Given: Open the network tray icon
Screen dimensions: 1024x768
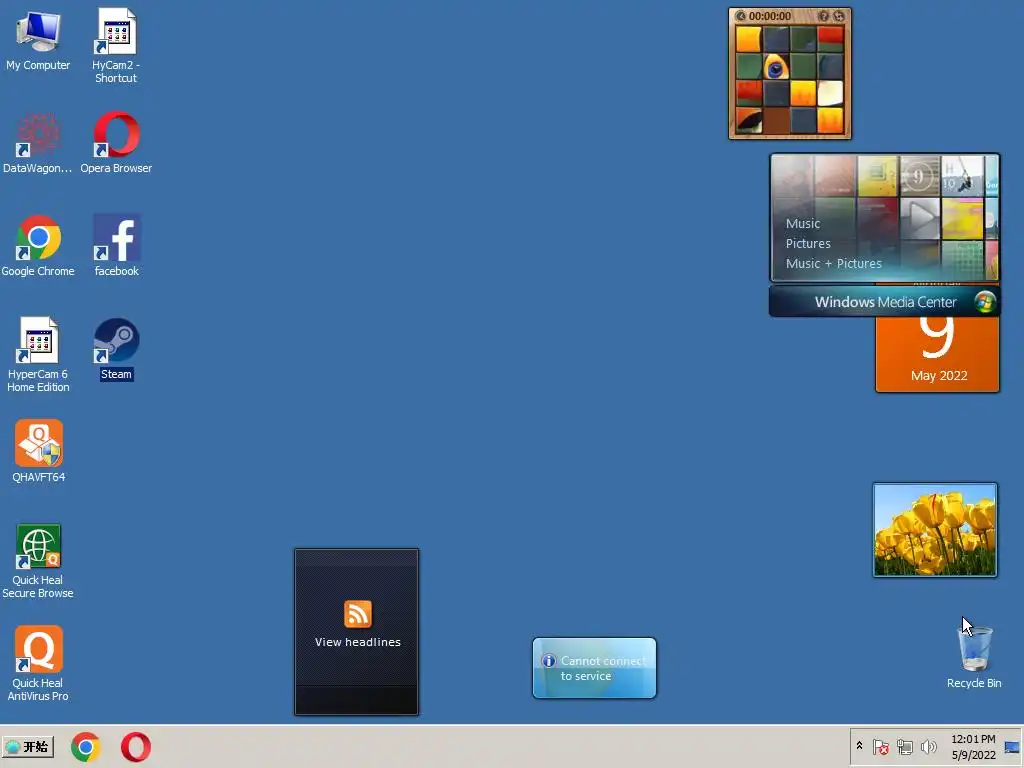Looking at the screenshot, I should tap(904, 746).
